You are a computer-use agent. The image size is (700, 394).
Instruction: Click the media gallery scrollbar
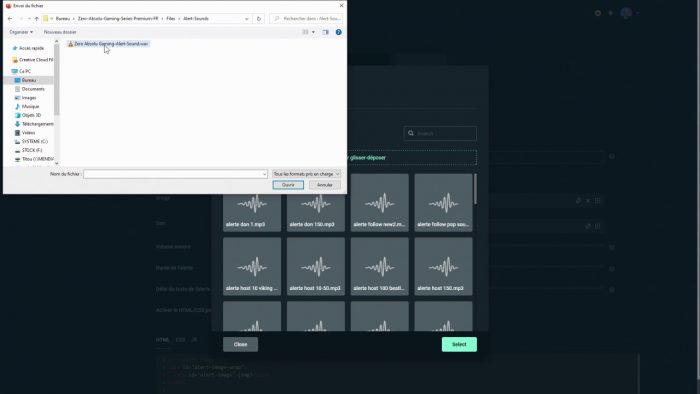475,189
